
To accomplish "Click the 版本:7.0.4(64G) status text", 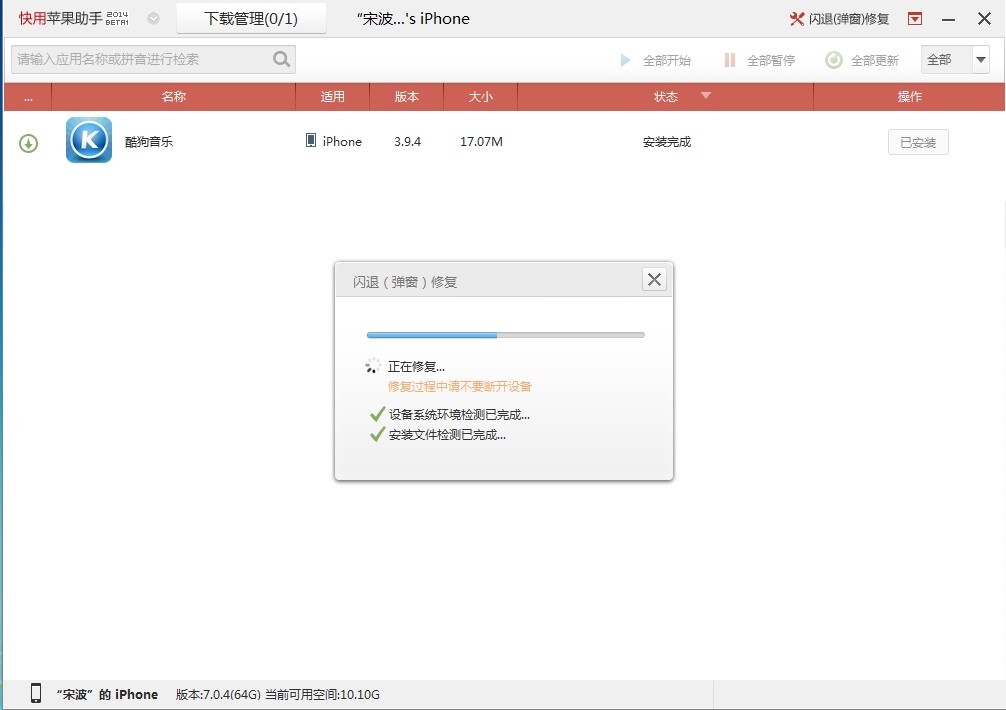I will point(218,695).
